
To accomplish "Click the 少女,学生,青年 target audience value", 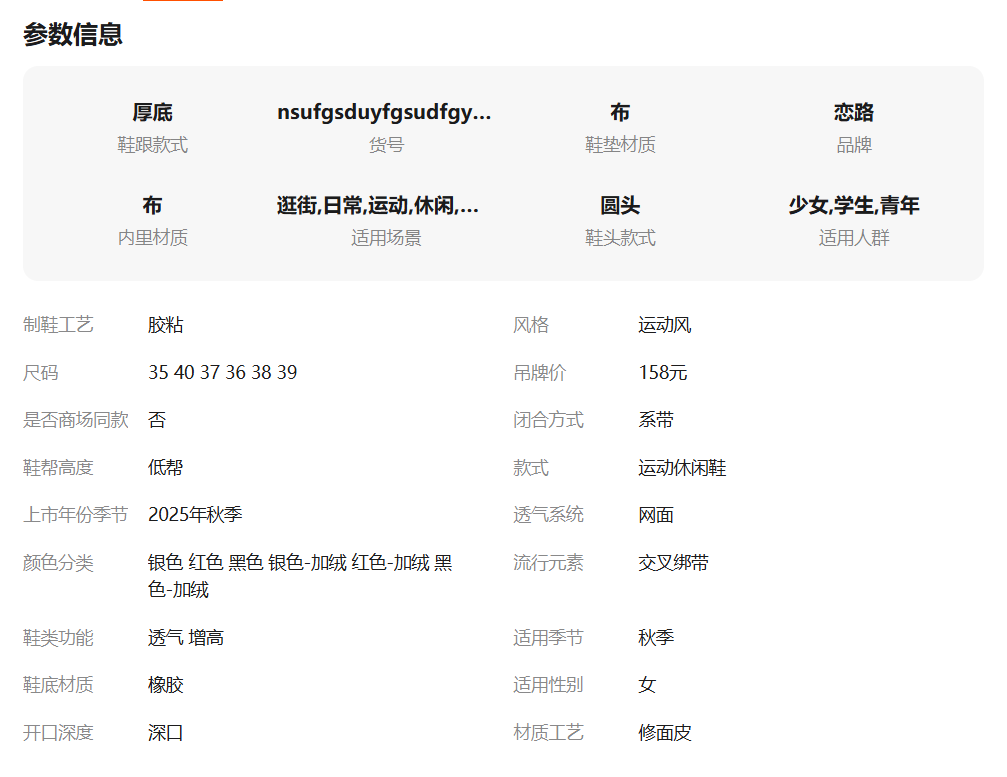I will pos(853,205).
